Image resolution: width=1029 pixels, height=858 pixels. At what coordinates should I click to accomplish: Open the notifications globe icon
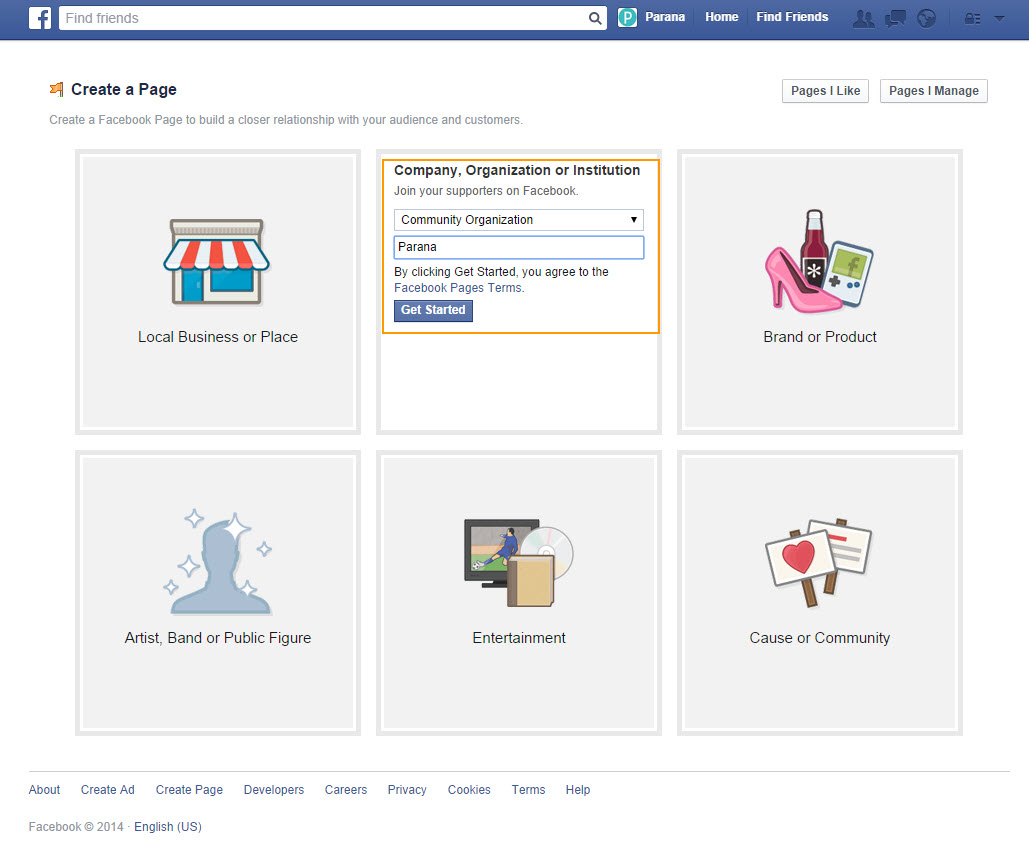pos(927,18)
